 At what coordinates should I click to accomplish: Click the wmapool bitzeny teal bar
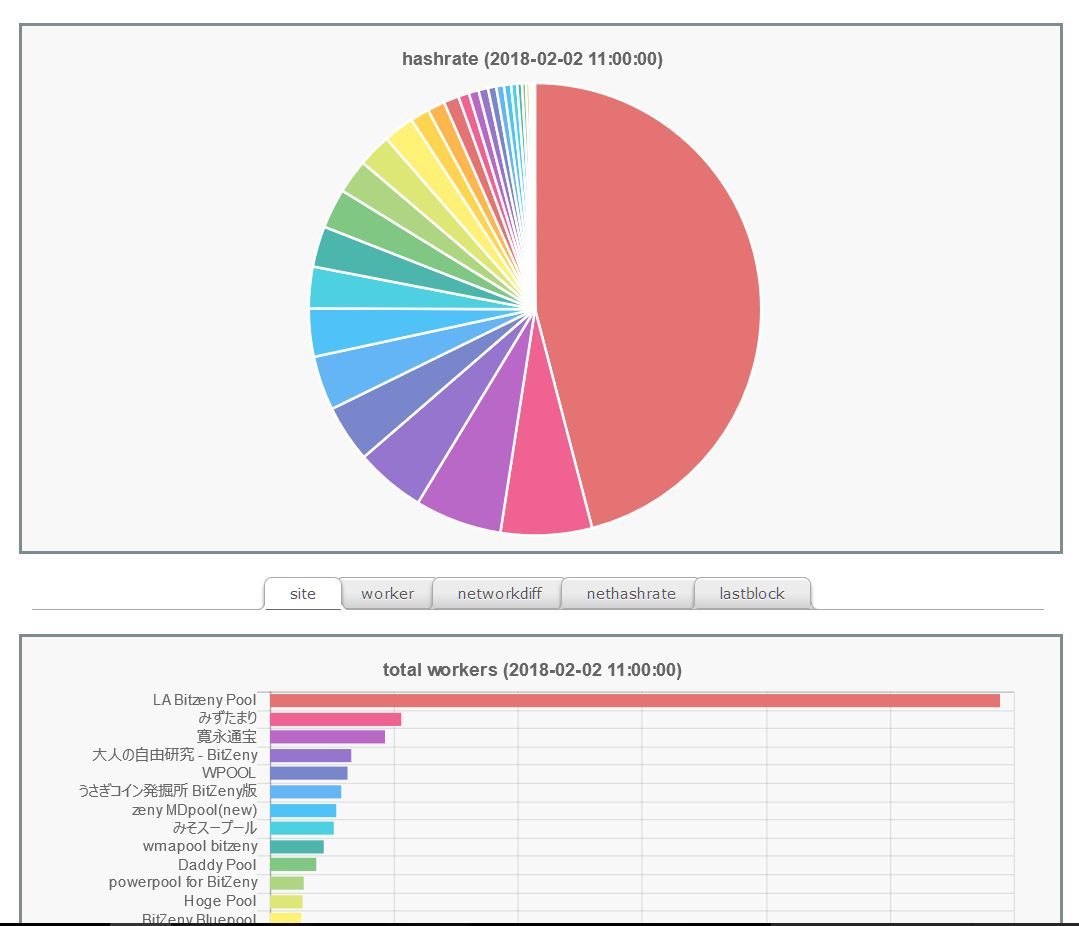pos(297,847)
